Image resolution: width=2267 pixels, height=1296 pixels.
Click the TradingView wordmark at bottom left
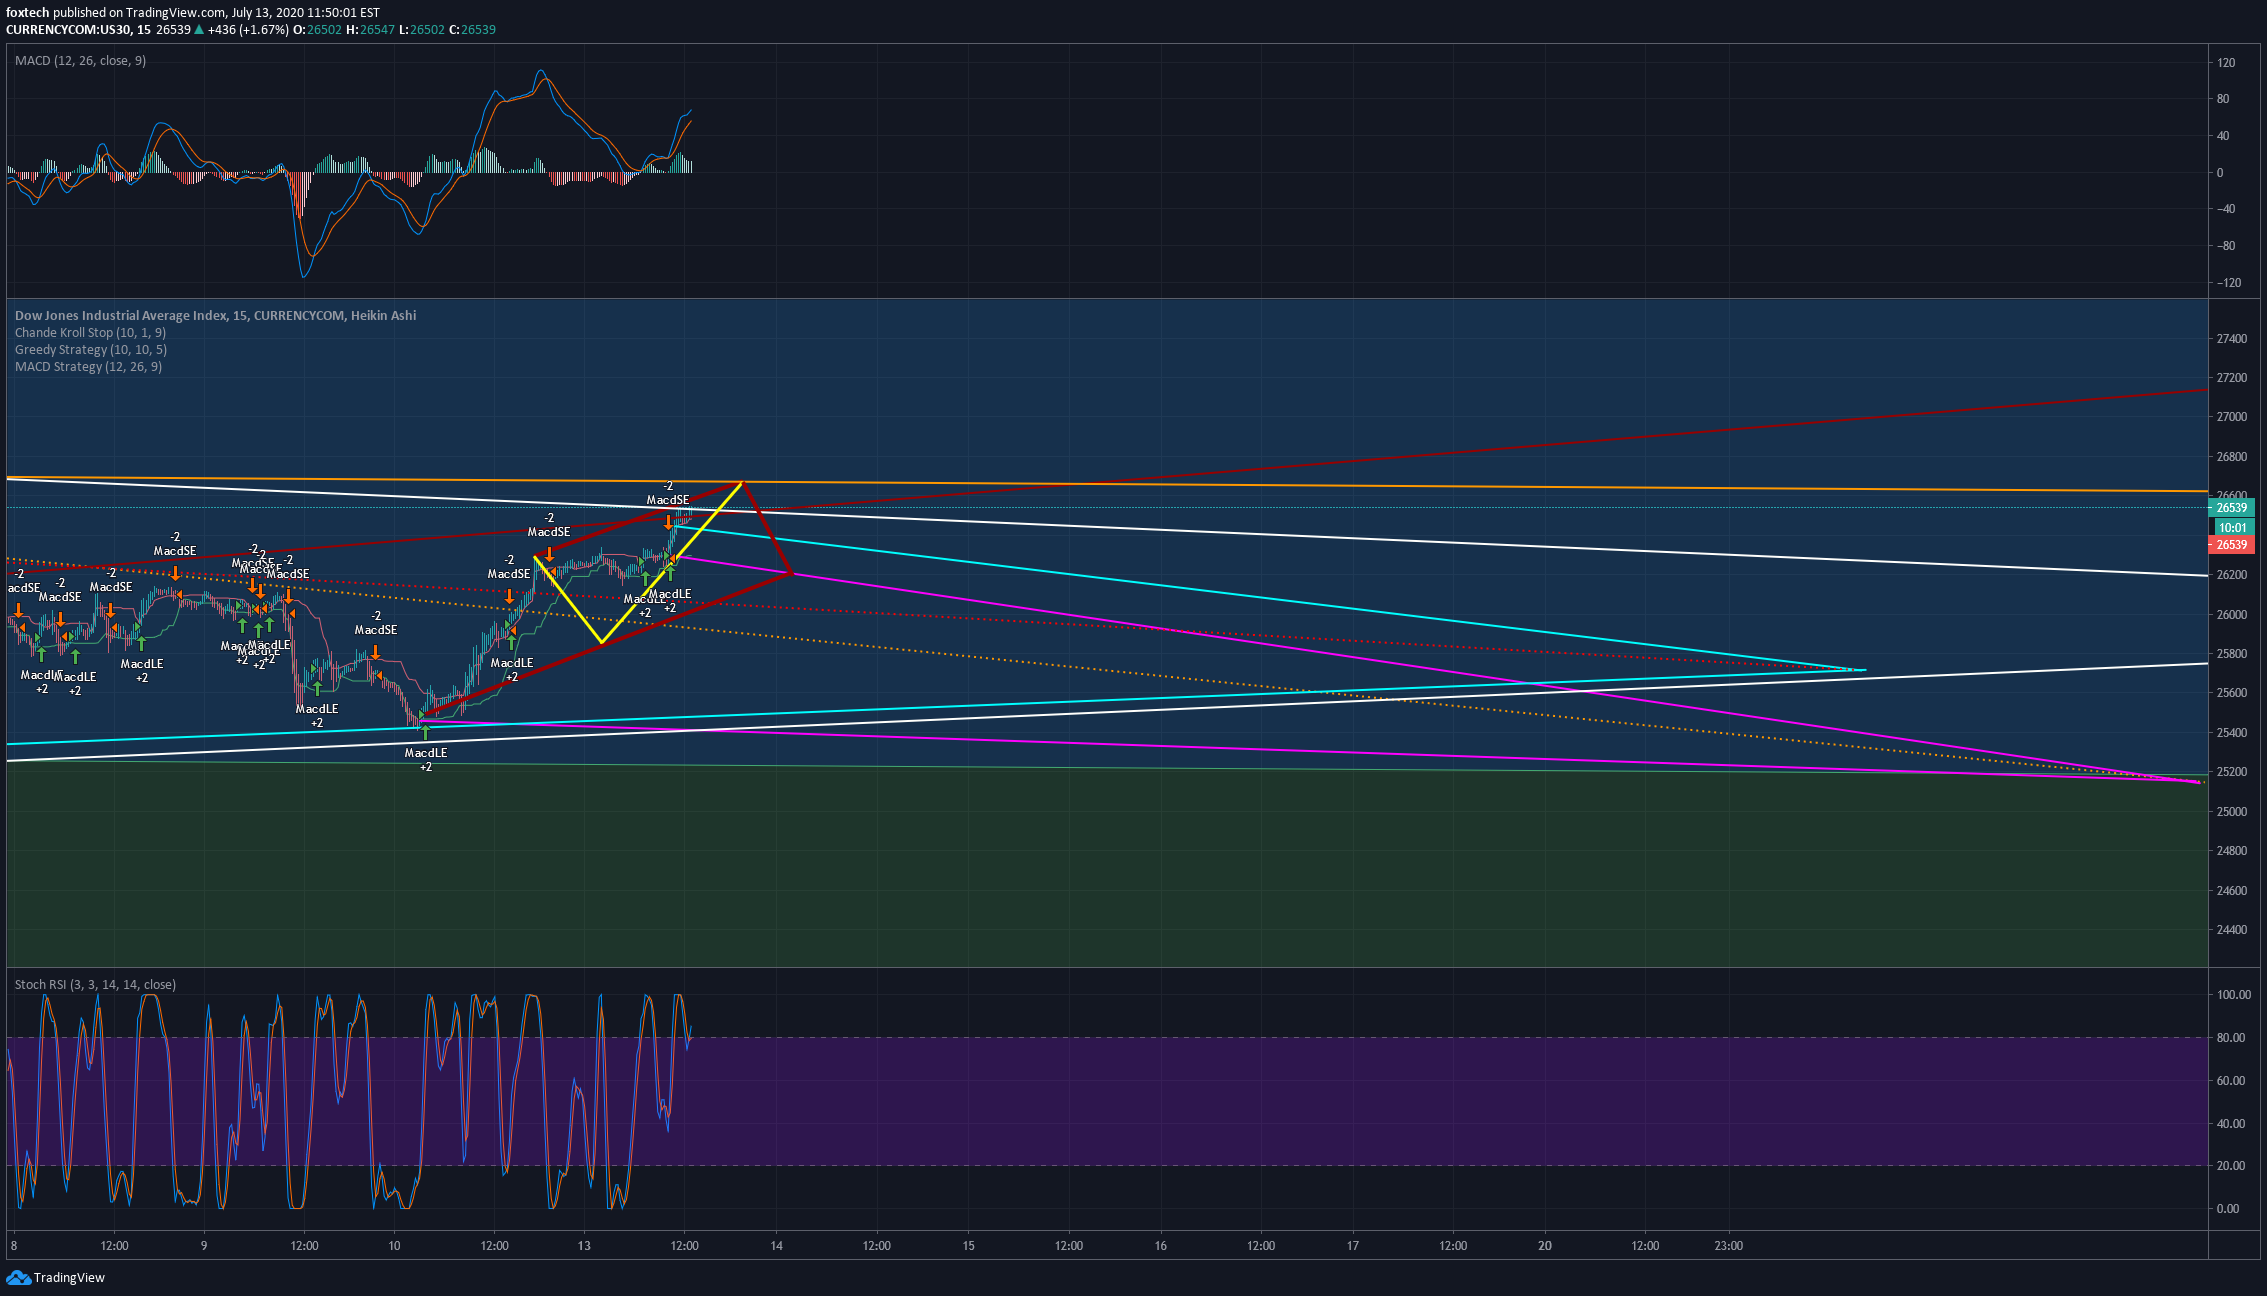[69, 1277]
